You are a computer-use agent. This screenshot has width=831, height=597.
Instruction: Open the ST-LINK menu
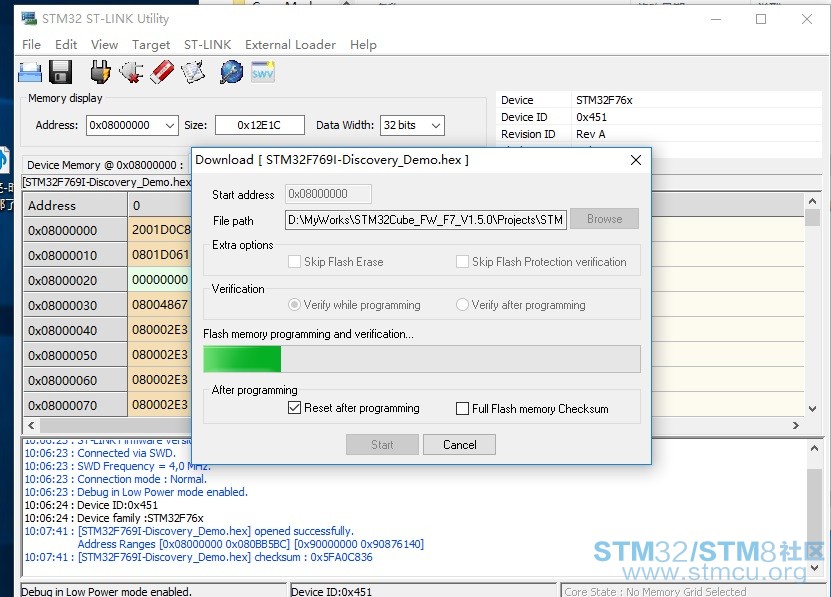click(x=207, y=45)
